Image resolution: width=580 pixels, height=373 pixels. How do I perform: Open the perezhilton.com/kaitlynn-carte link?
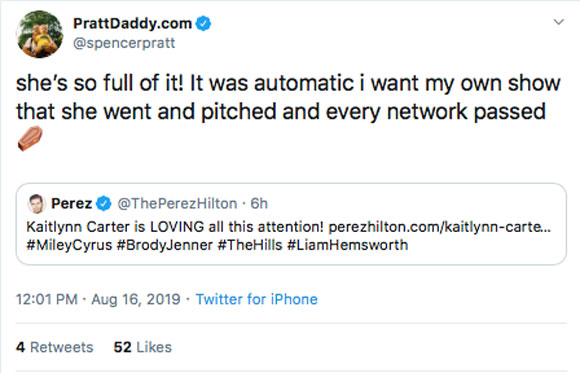pos(439,226)
